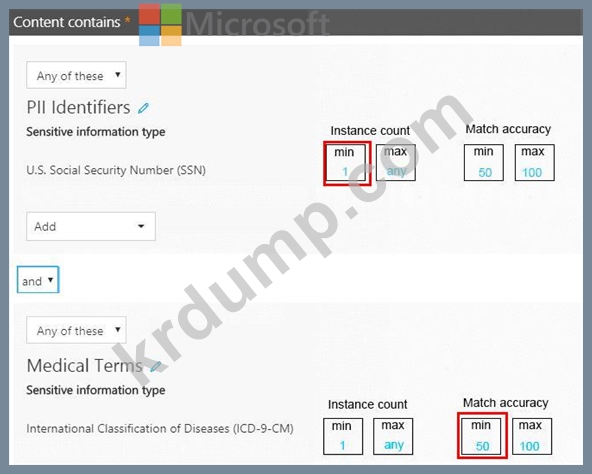This screenshot has width=592, height=474.
Task: Edit SSN match accuracy min value
Action: tap(484, 163)
